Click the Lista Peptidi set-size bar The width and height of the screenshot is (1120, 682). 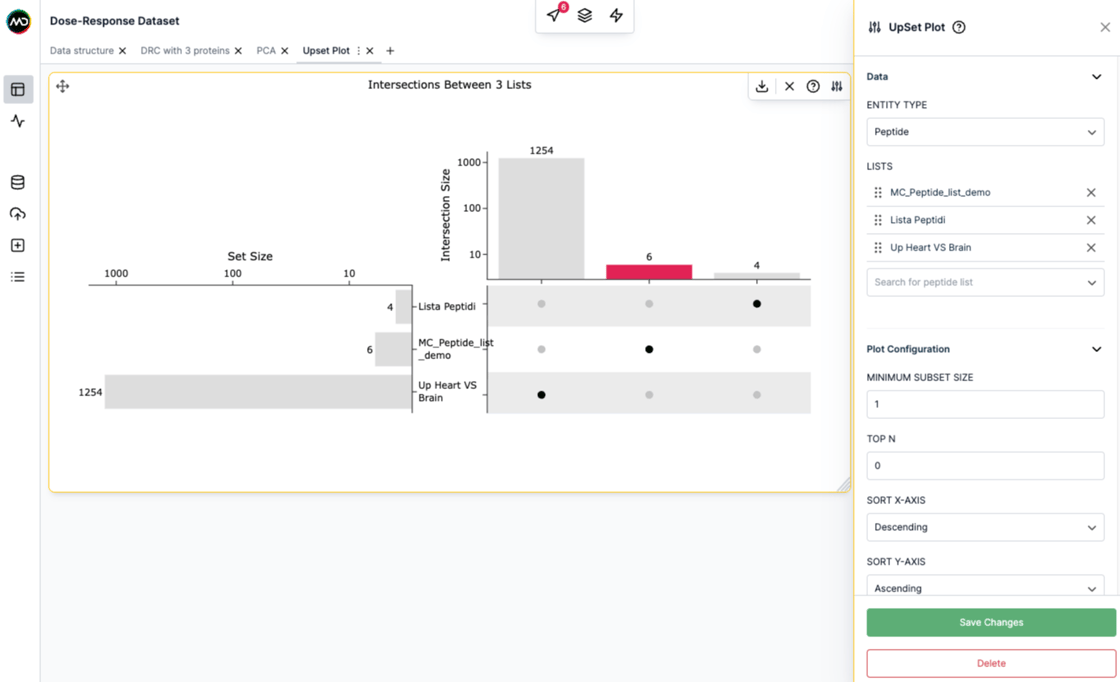[404, 306]
